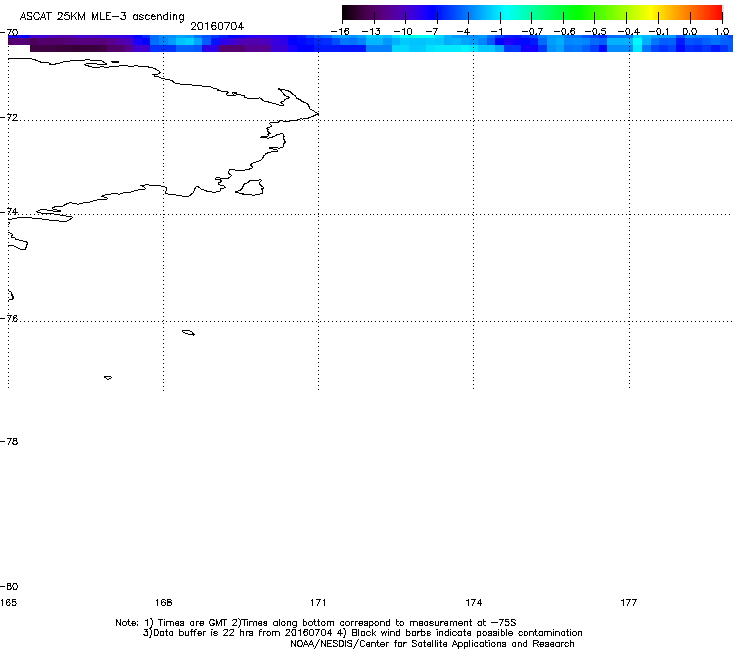Click the -0.6 color scale label

tap(564, 32)
